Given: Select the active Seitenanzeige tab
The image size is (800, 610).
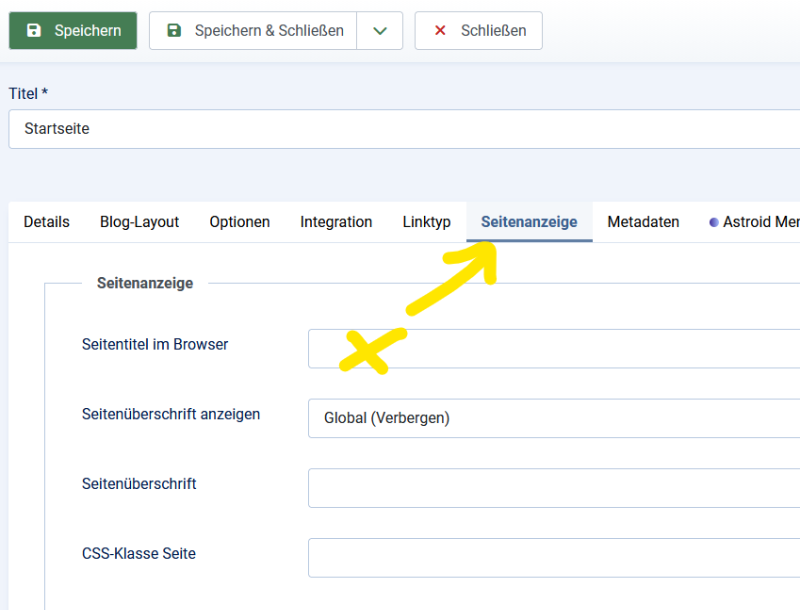Looking at the screenshot, I should (529, 222).
